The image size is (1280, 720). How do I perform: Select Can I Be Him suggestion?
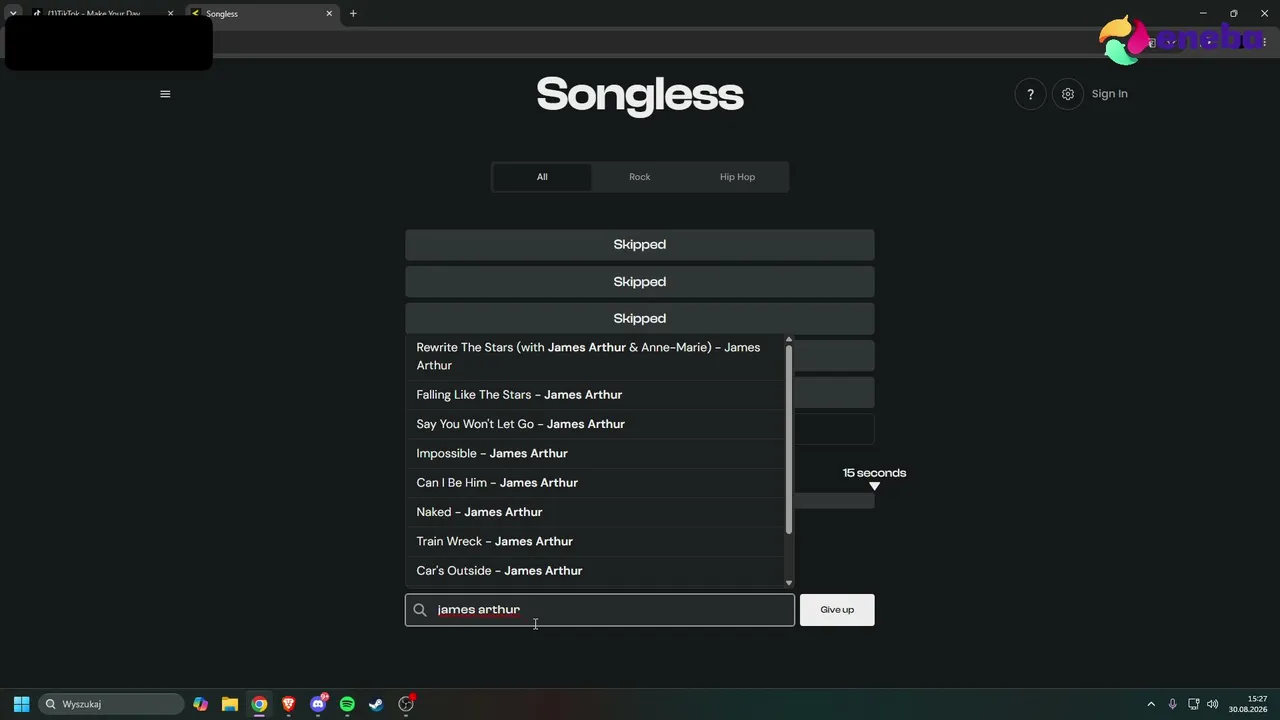[595, 483]
